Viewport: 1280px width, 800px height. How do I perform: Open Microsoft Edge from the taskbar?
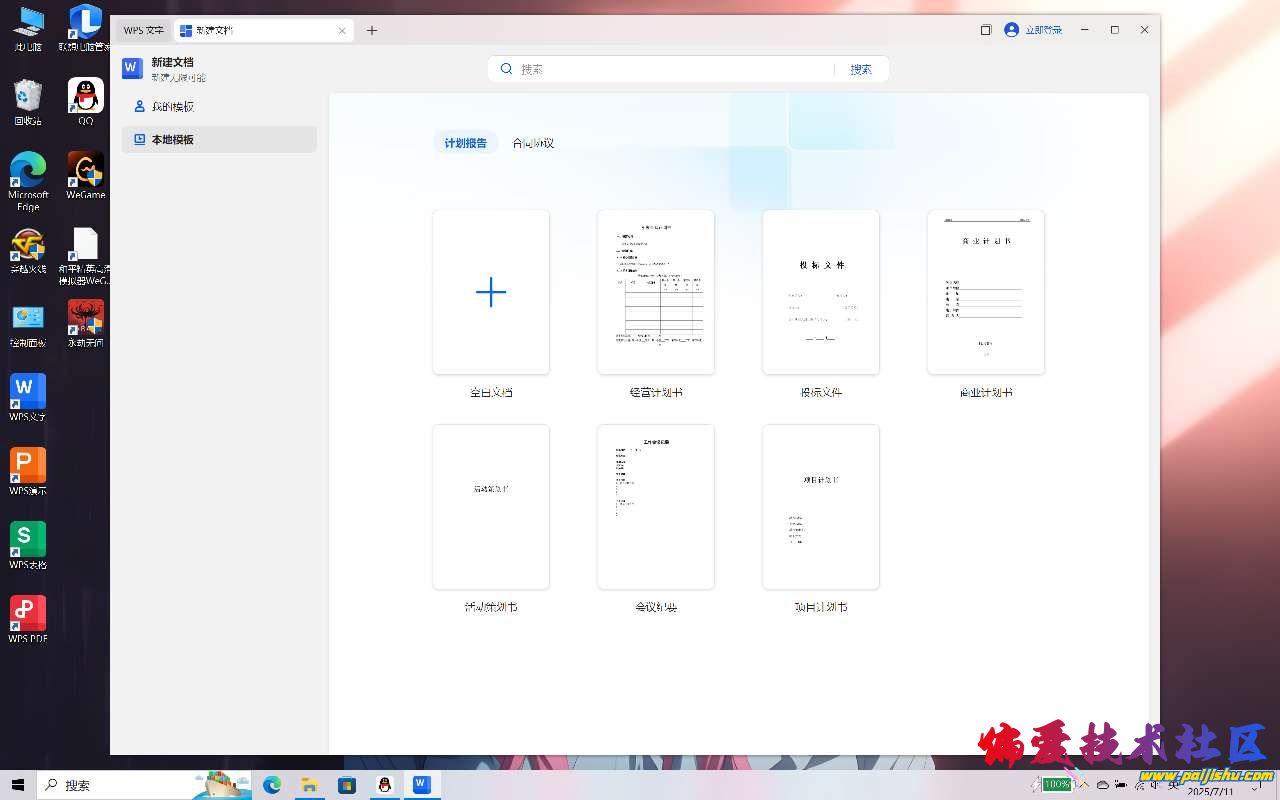click(x=272, y=785)
